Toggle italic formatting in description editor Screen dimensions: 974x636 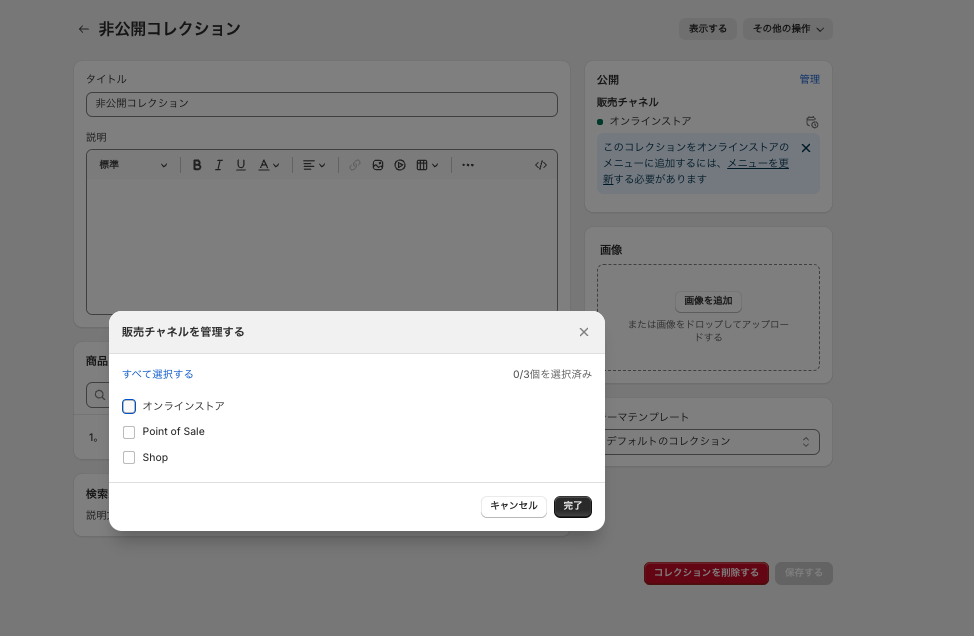[219, 165]
